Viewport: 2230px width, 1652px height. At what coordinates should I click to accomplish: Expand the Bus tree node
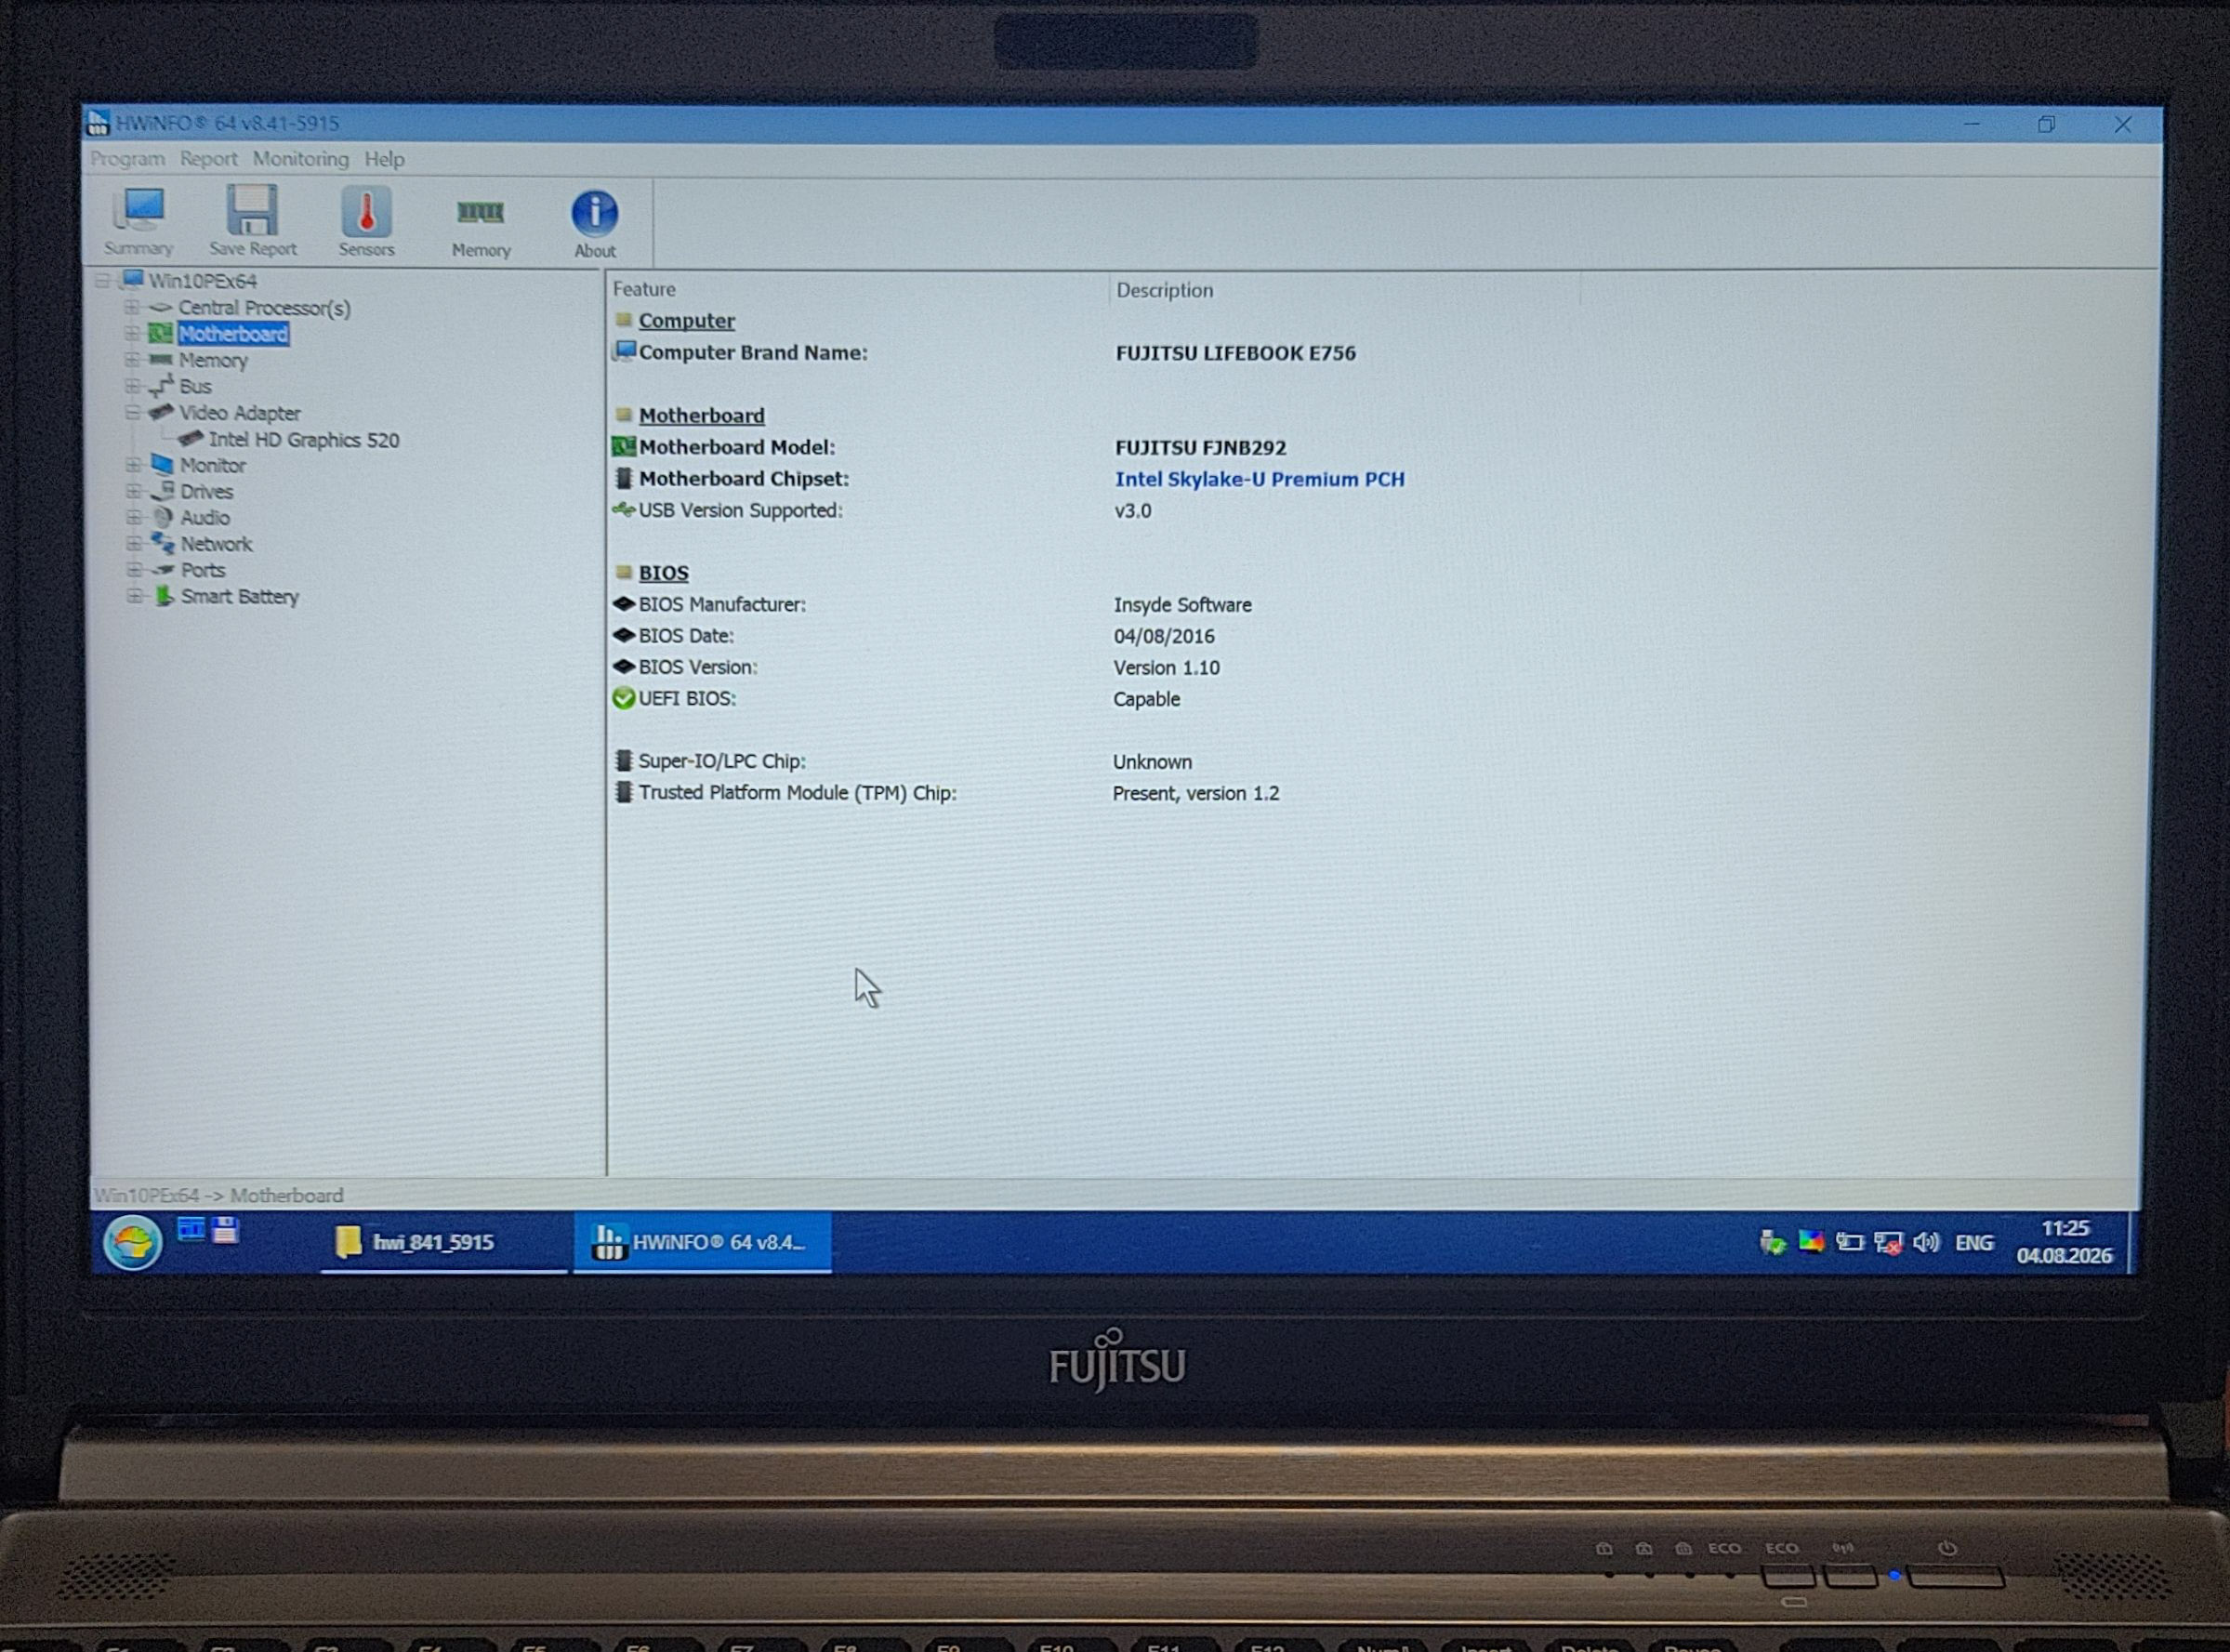click(132, 385)
